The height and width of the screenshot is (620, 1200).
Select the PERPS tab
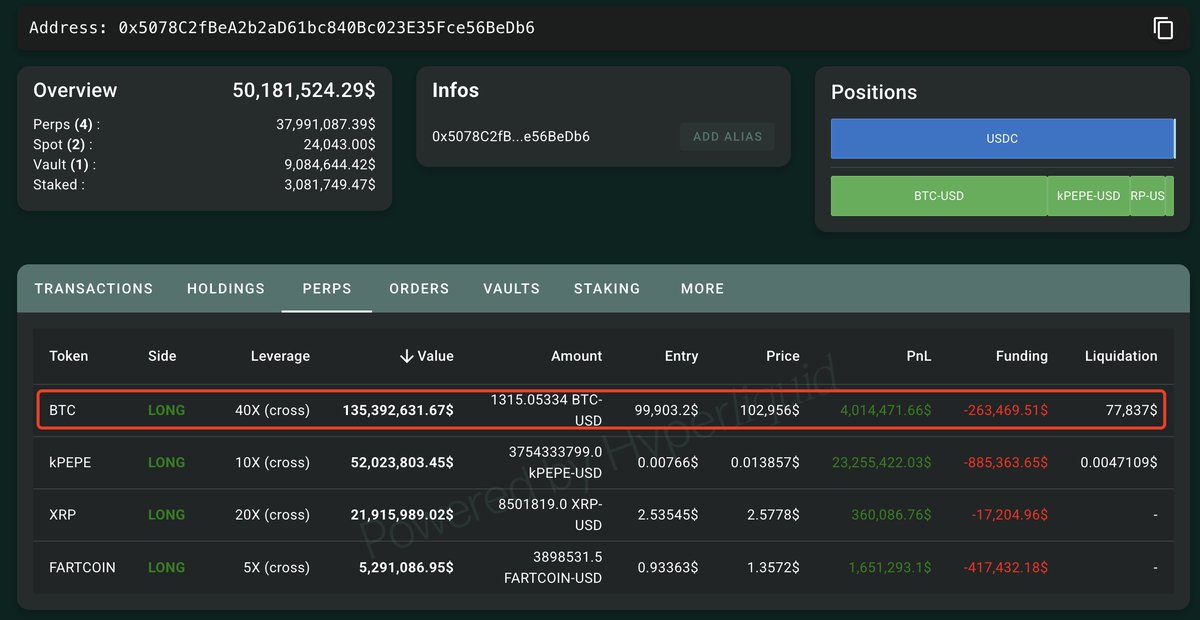point(327,288)
